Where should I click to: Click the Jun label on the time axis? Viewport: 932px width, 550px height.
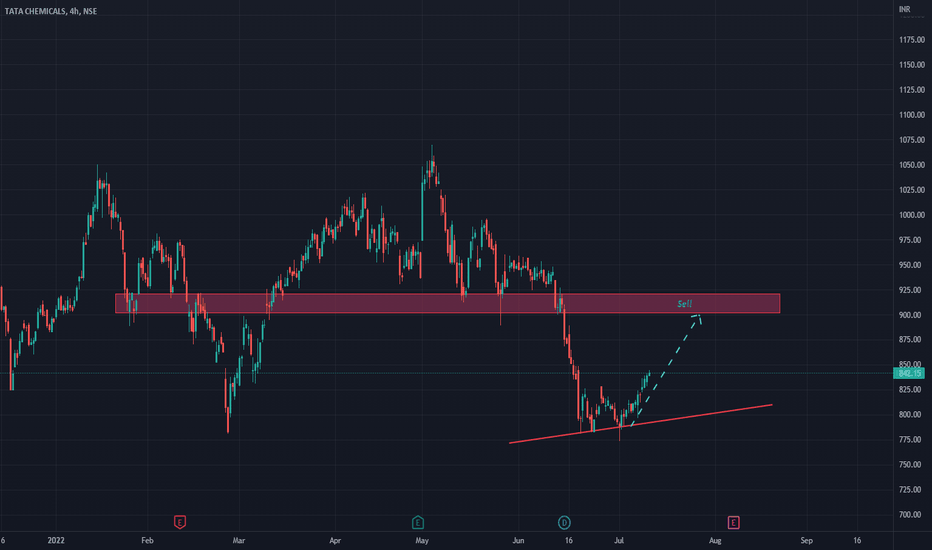(x=518, y=540)
